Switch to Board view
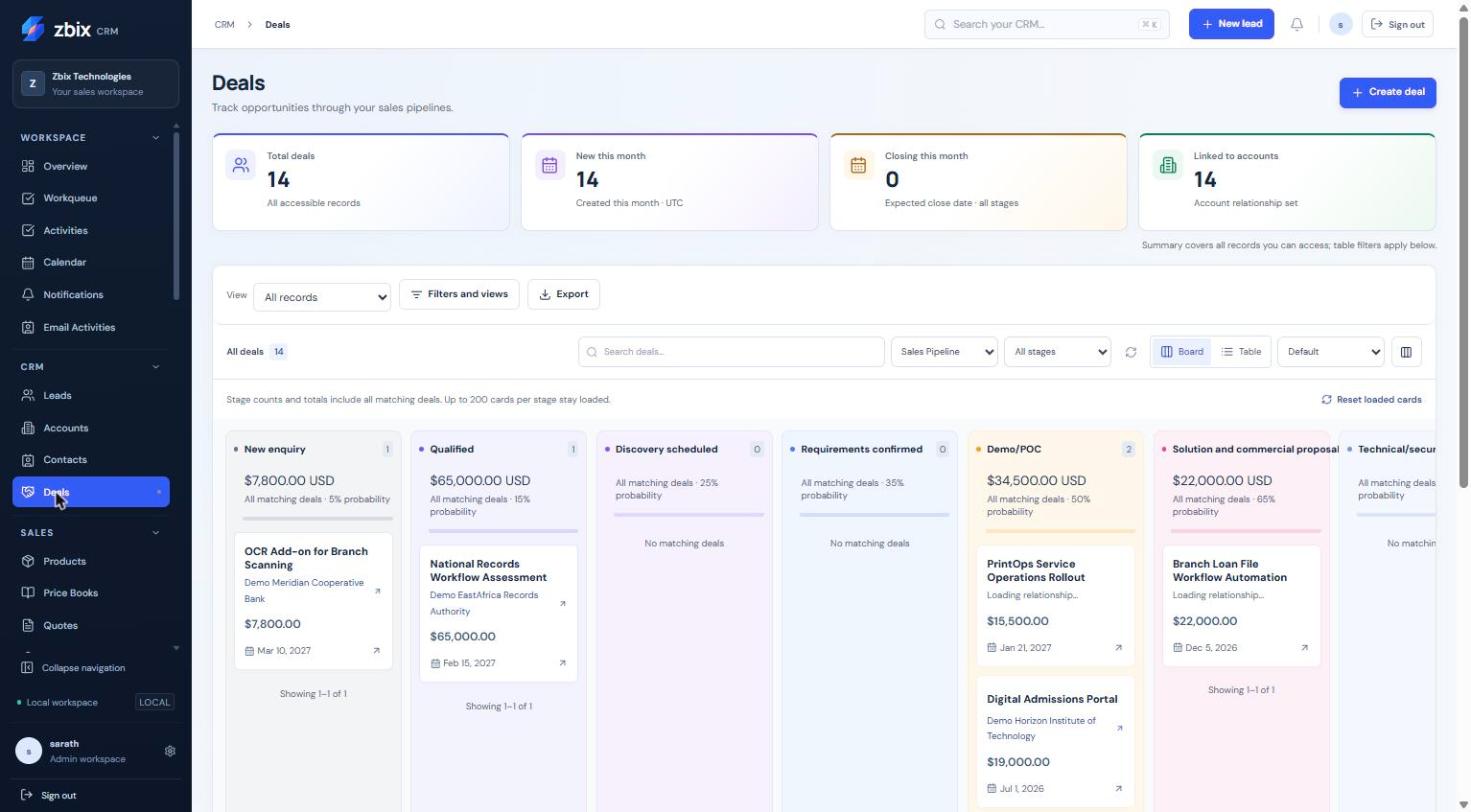Viewport: 1471px width, 812px height. point(1182,352)
